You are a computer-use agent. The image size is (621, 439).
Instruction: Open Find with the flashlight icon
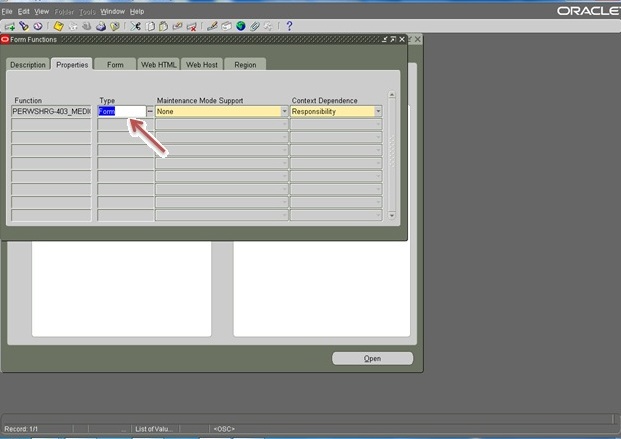24,26
